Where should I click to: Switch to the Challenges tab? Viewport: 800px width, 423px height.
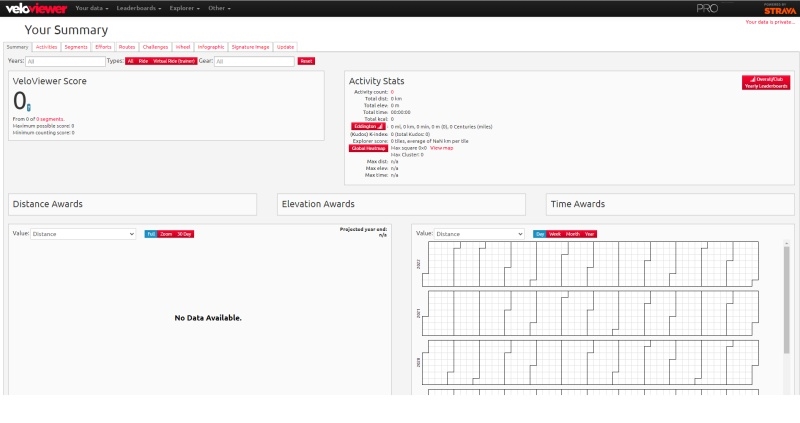[x=155, y=47]
